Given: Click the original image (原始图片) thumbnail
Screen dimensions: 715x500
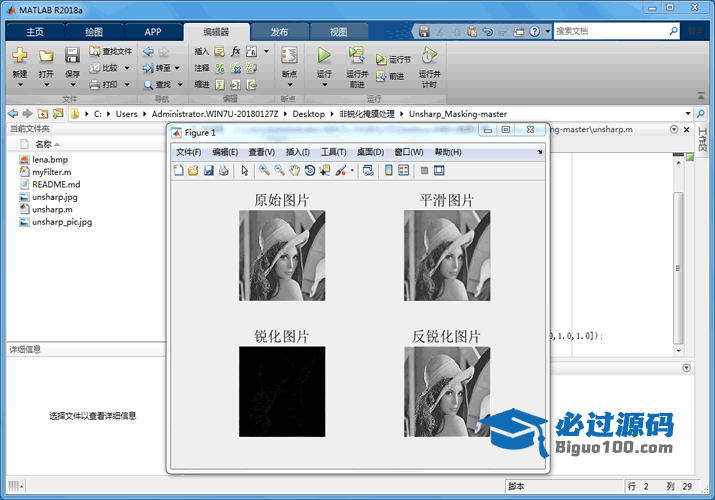Looking at the screenshot, I should click(282, 255).
